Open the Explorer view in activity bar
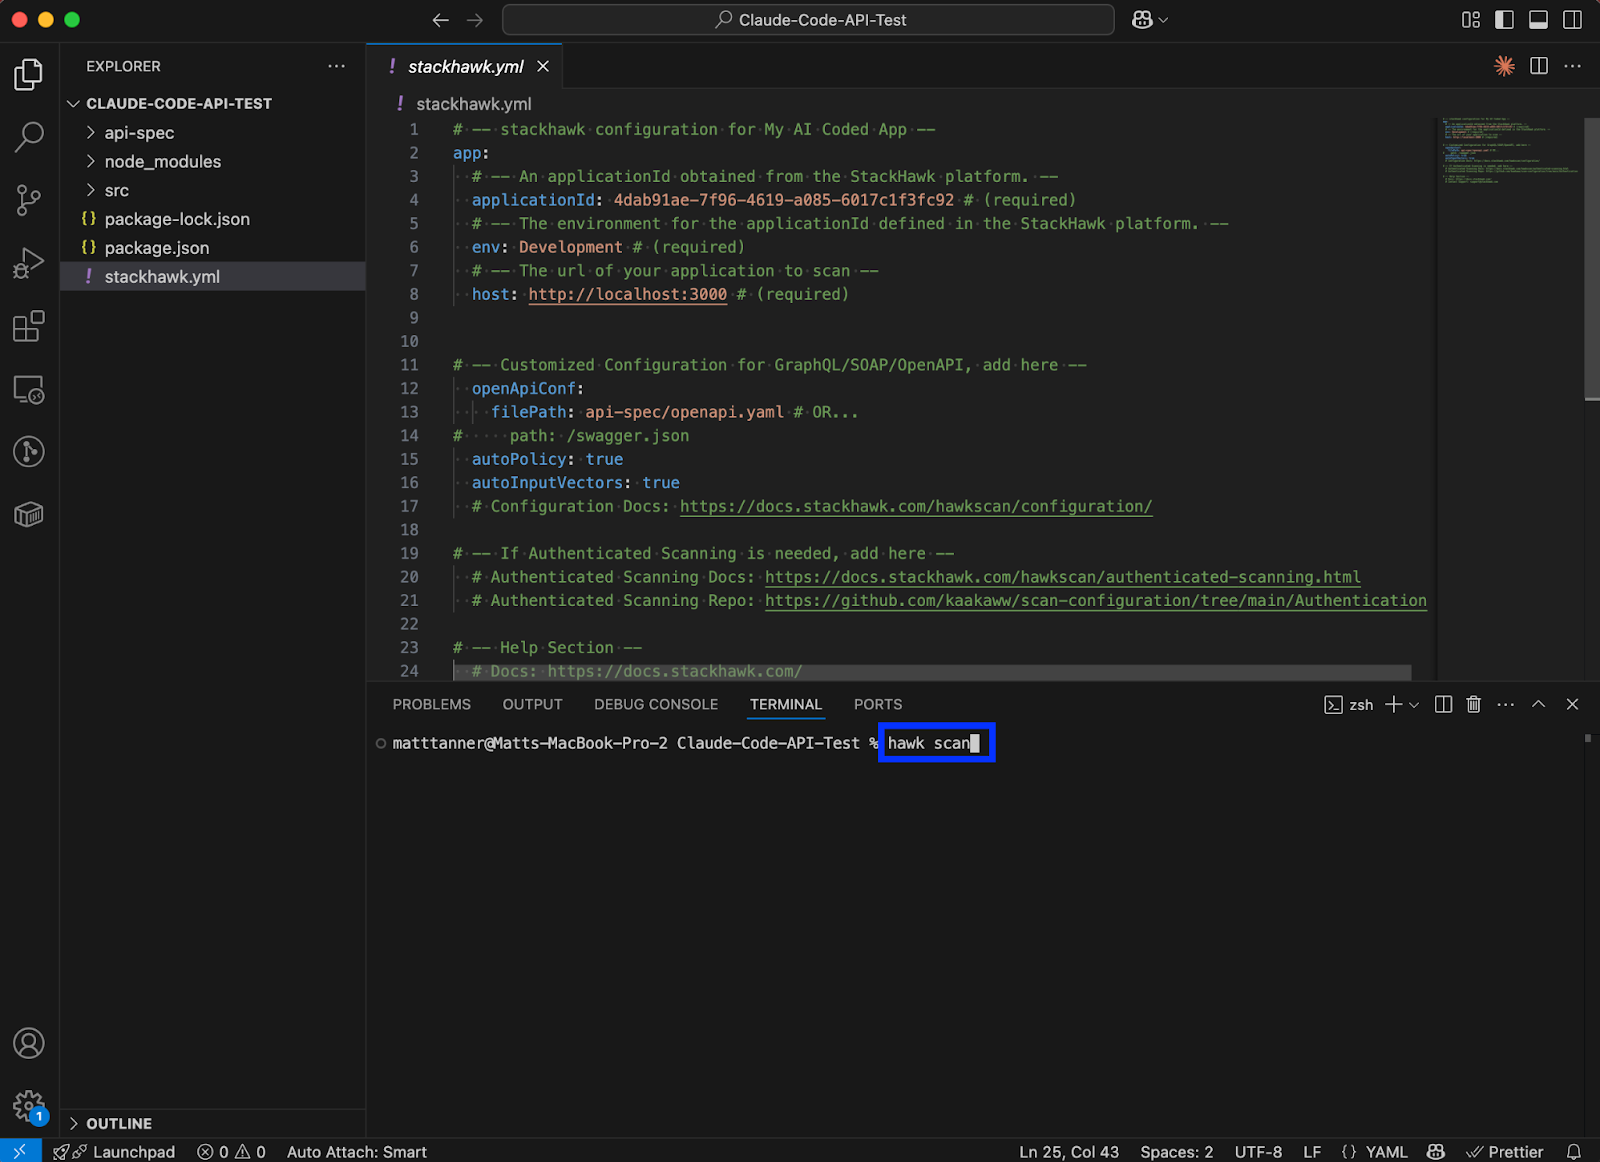The width and height of the screenshot is (1600, 1162). 29,74
